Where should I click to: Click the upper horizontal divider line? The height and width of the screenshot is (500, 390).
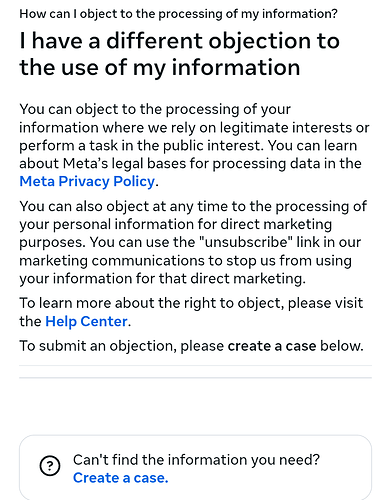point(195,366)
